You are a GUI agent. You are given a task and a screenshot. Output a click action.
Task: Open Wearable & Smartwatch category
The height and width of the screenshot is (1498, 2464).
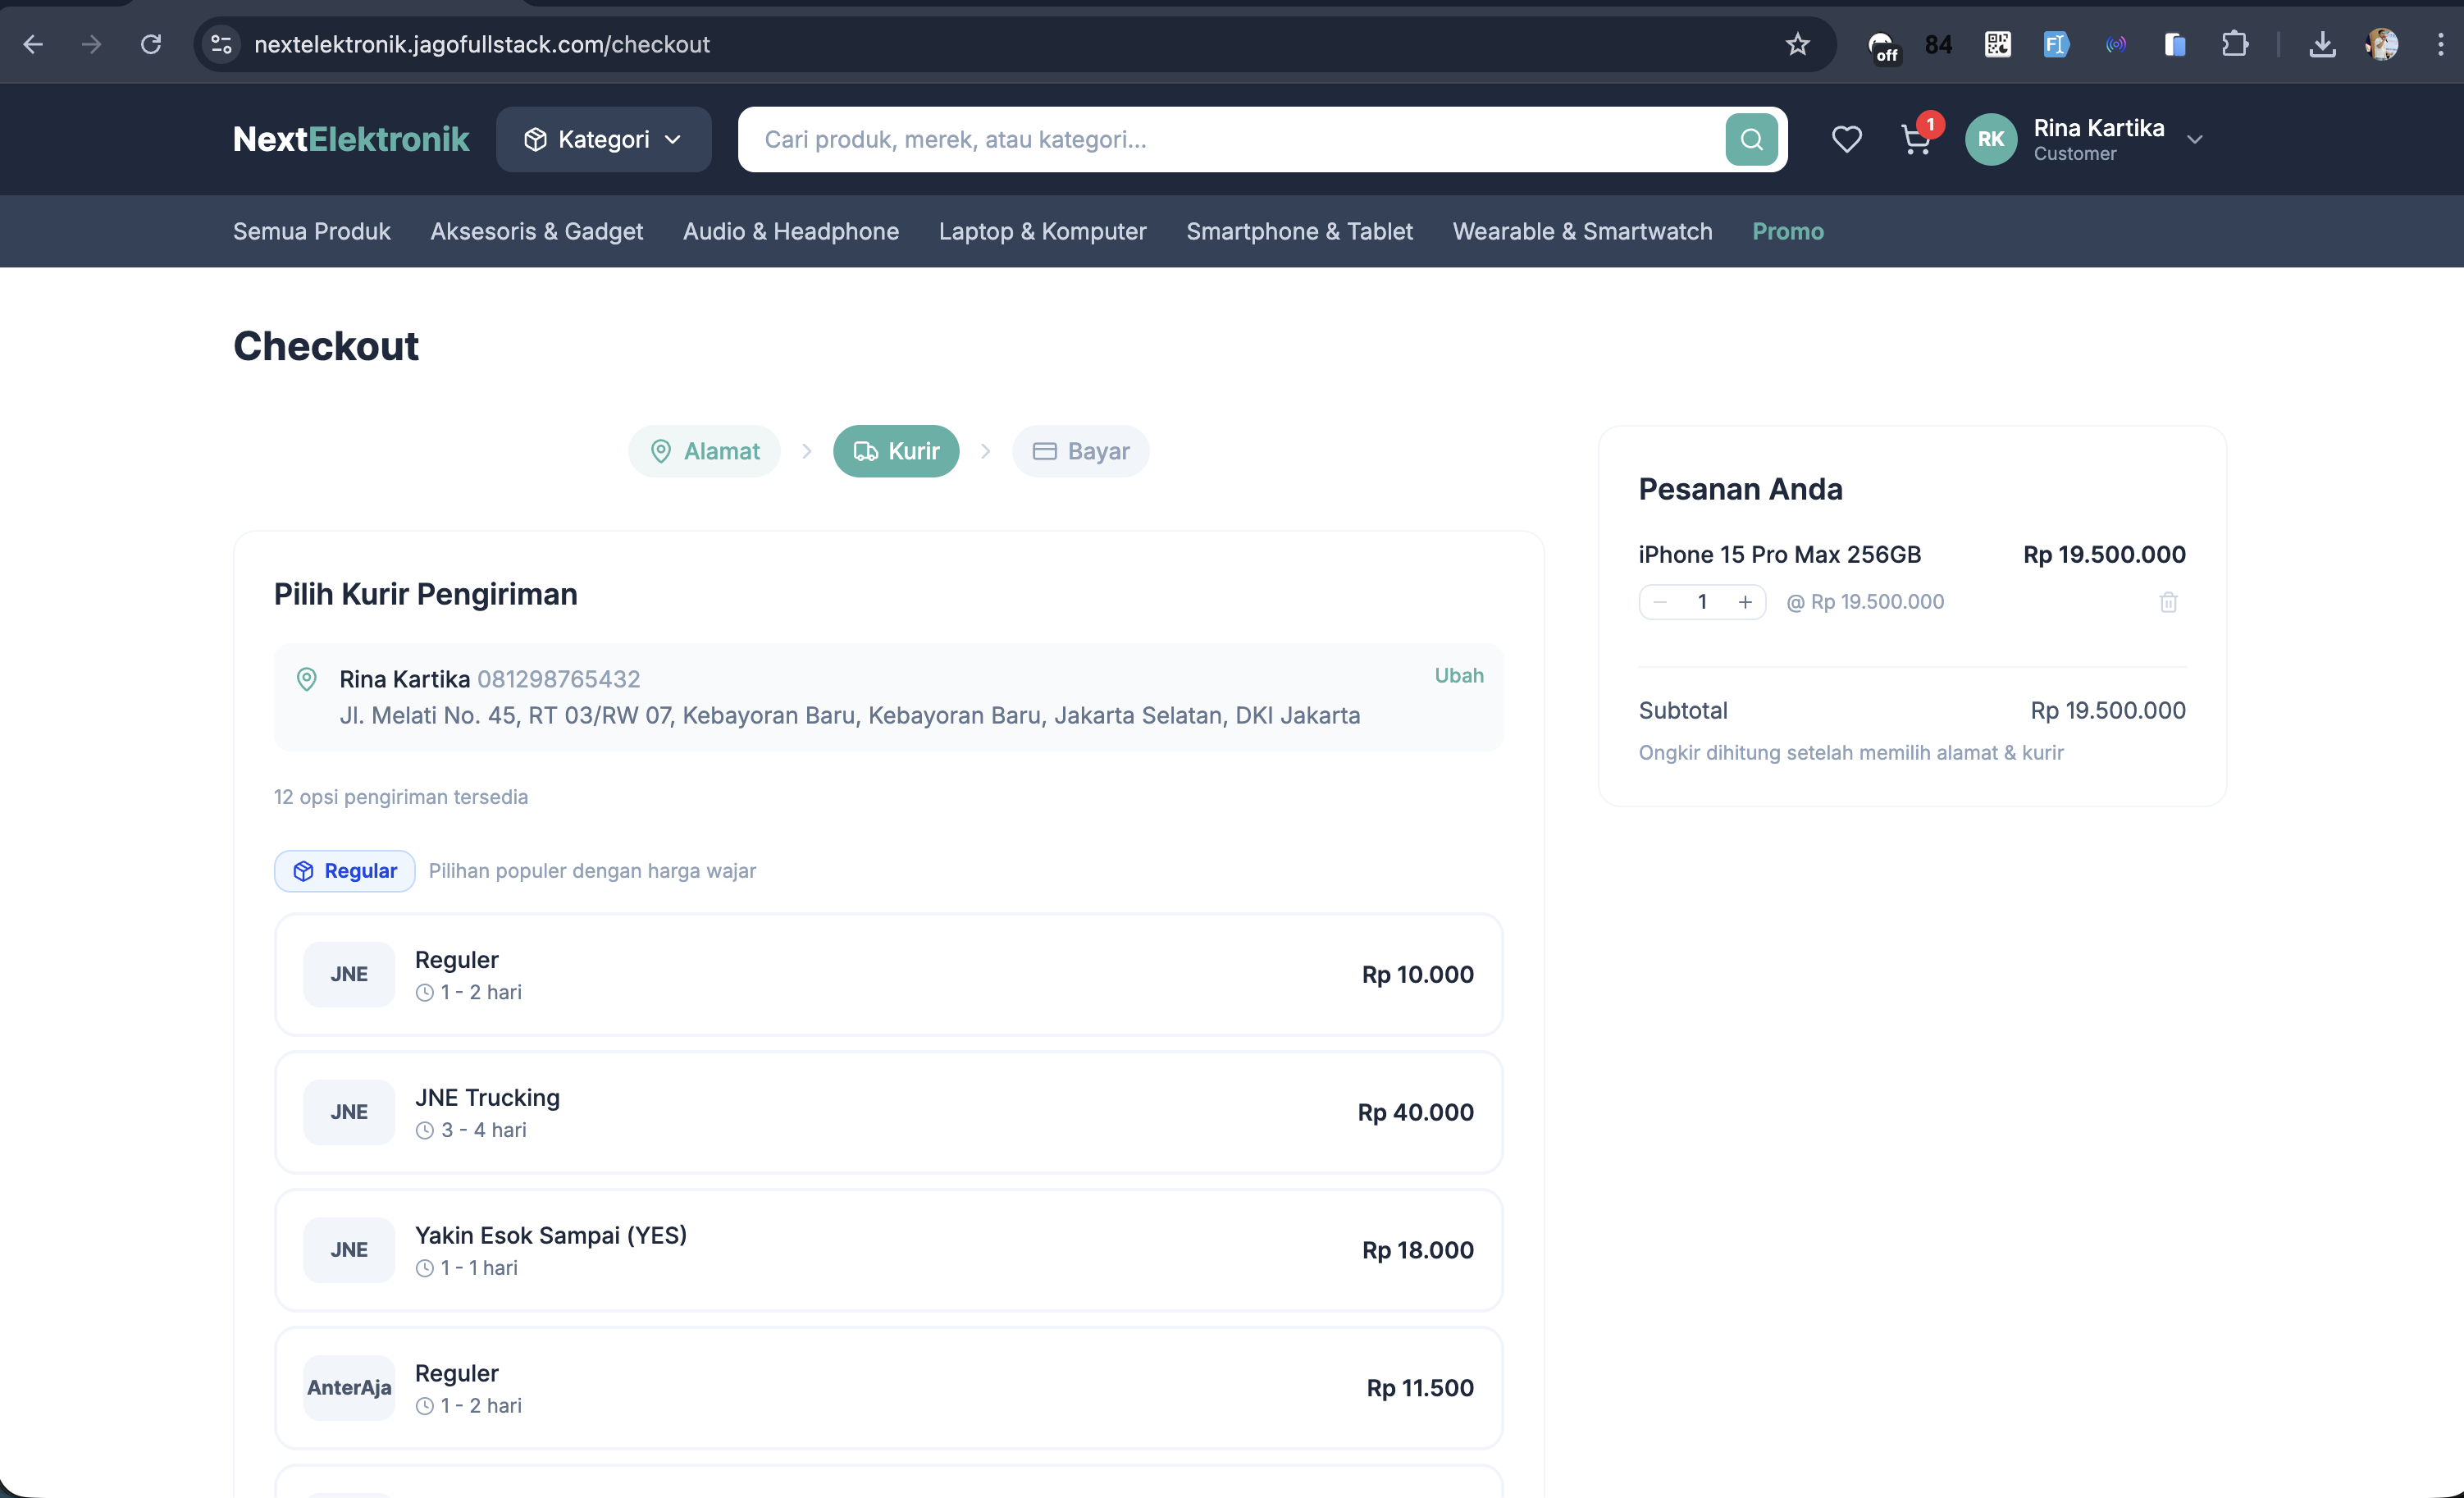coord(1582,231)
